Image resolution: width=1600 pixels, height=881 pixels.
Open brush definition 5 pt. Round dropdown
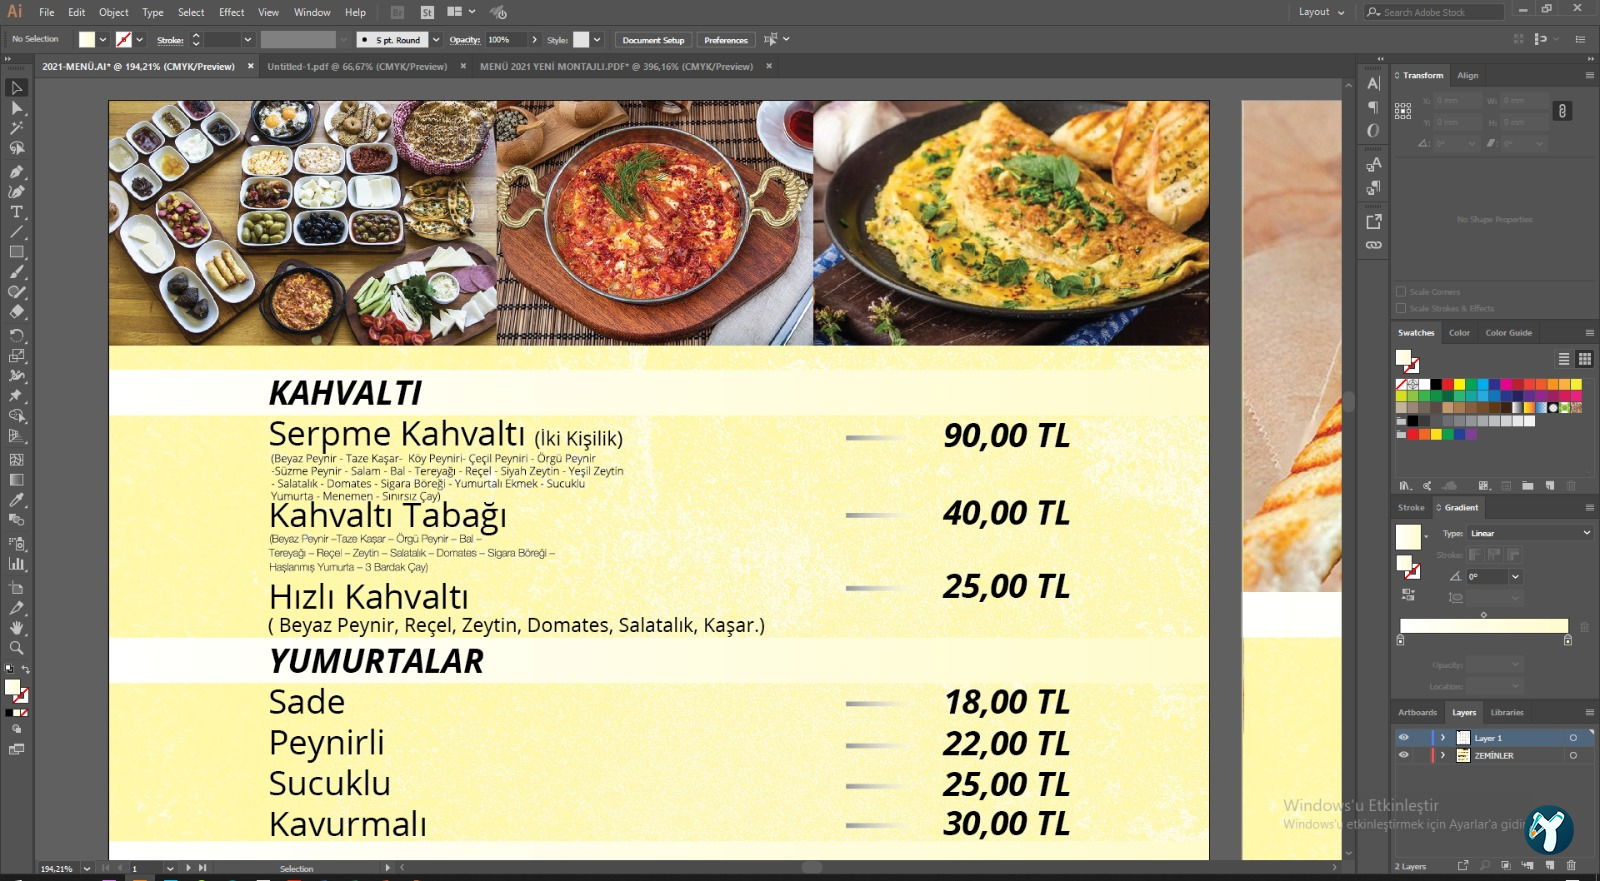coord(435,40)
